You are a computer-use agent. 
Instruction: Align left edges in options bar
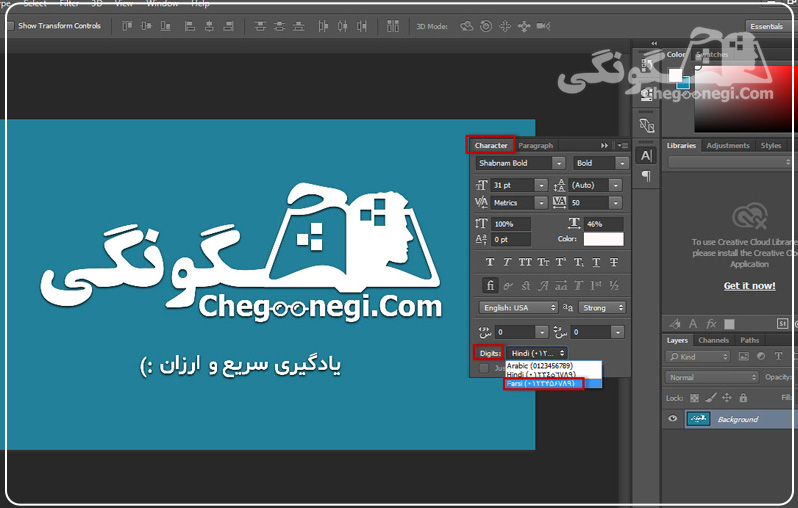click(190, 26)
